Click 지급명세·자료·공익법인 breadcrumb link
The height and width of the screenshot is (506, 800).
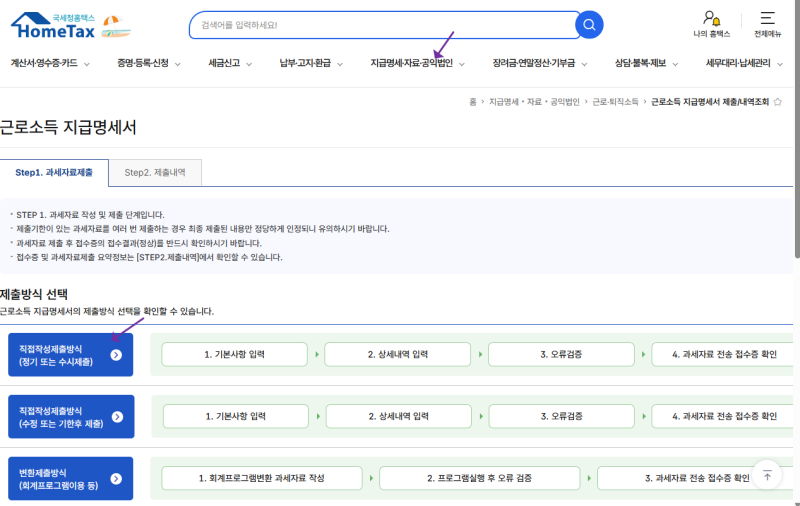[x=534, y=102]
